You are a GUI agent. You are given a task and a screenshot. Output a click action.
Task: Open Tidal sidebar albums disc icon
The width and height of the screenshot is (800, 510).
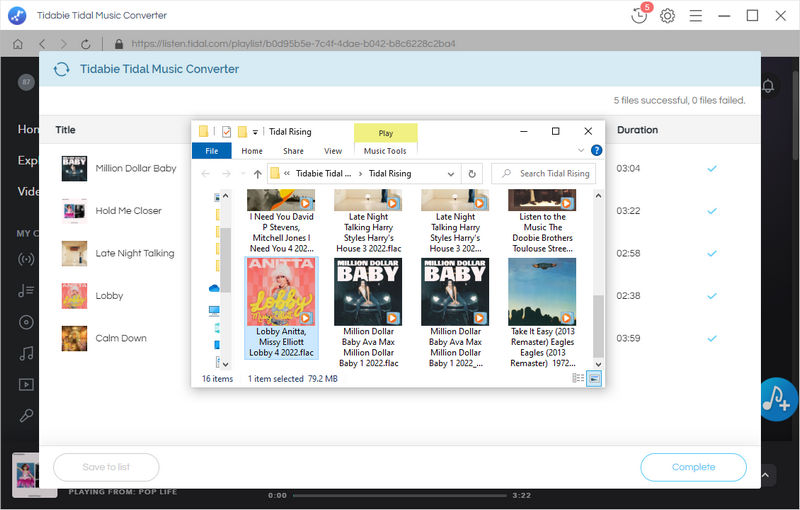click(26, 322)
